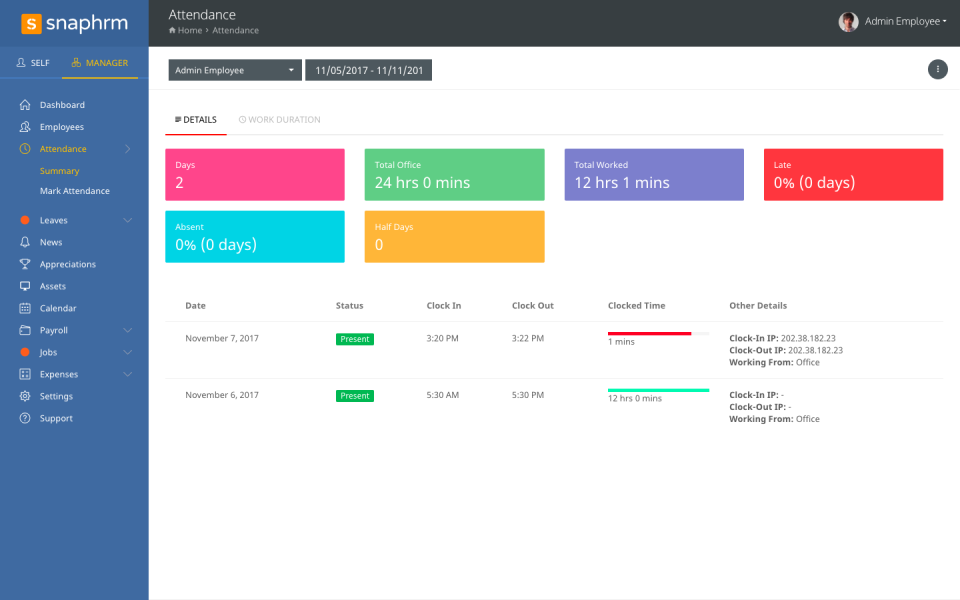This screenshot has width=960, height=600.
Task: Open Calendar via its calendar icon
Action: tap(24, 308)
